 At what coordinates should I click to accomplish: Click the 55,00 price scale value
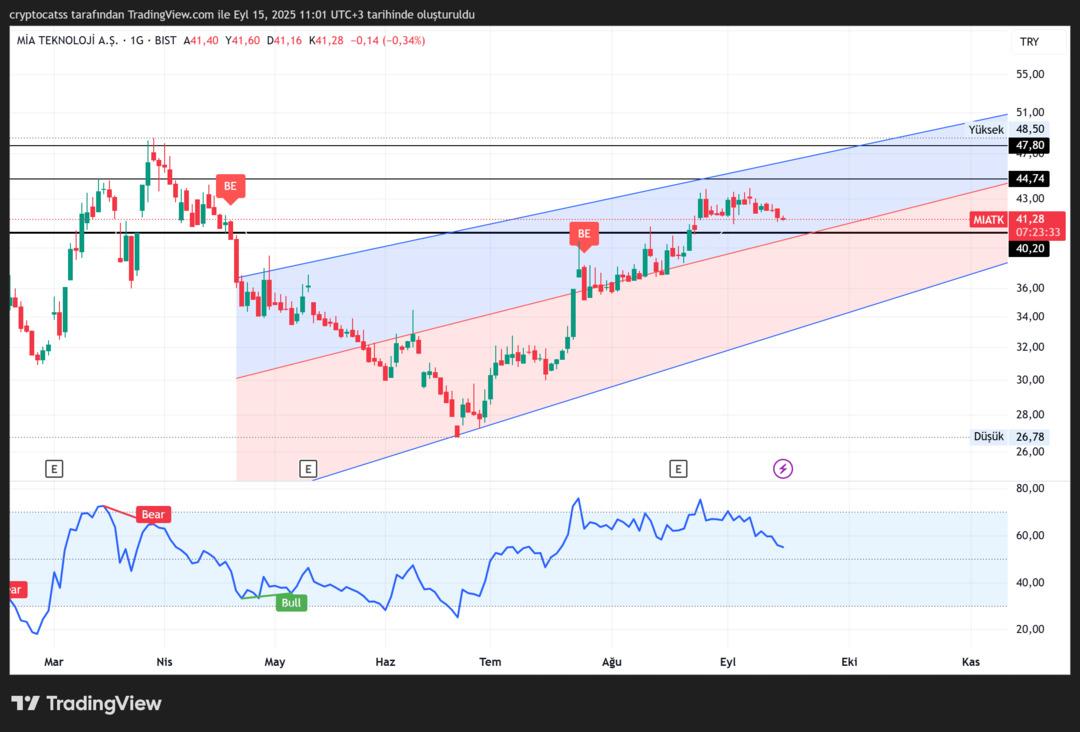click(1030, 74)
